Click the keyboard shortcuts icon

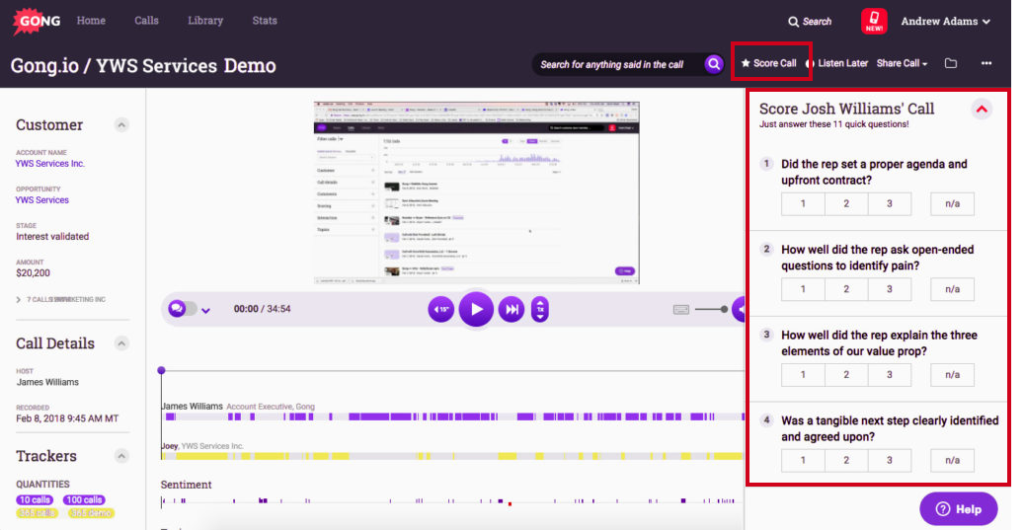click(680, 309)
